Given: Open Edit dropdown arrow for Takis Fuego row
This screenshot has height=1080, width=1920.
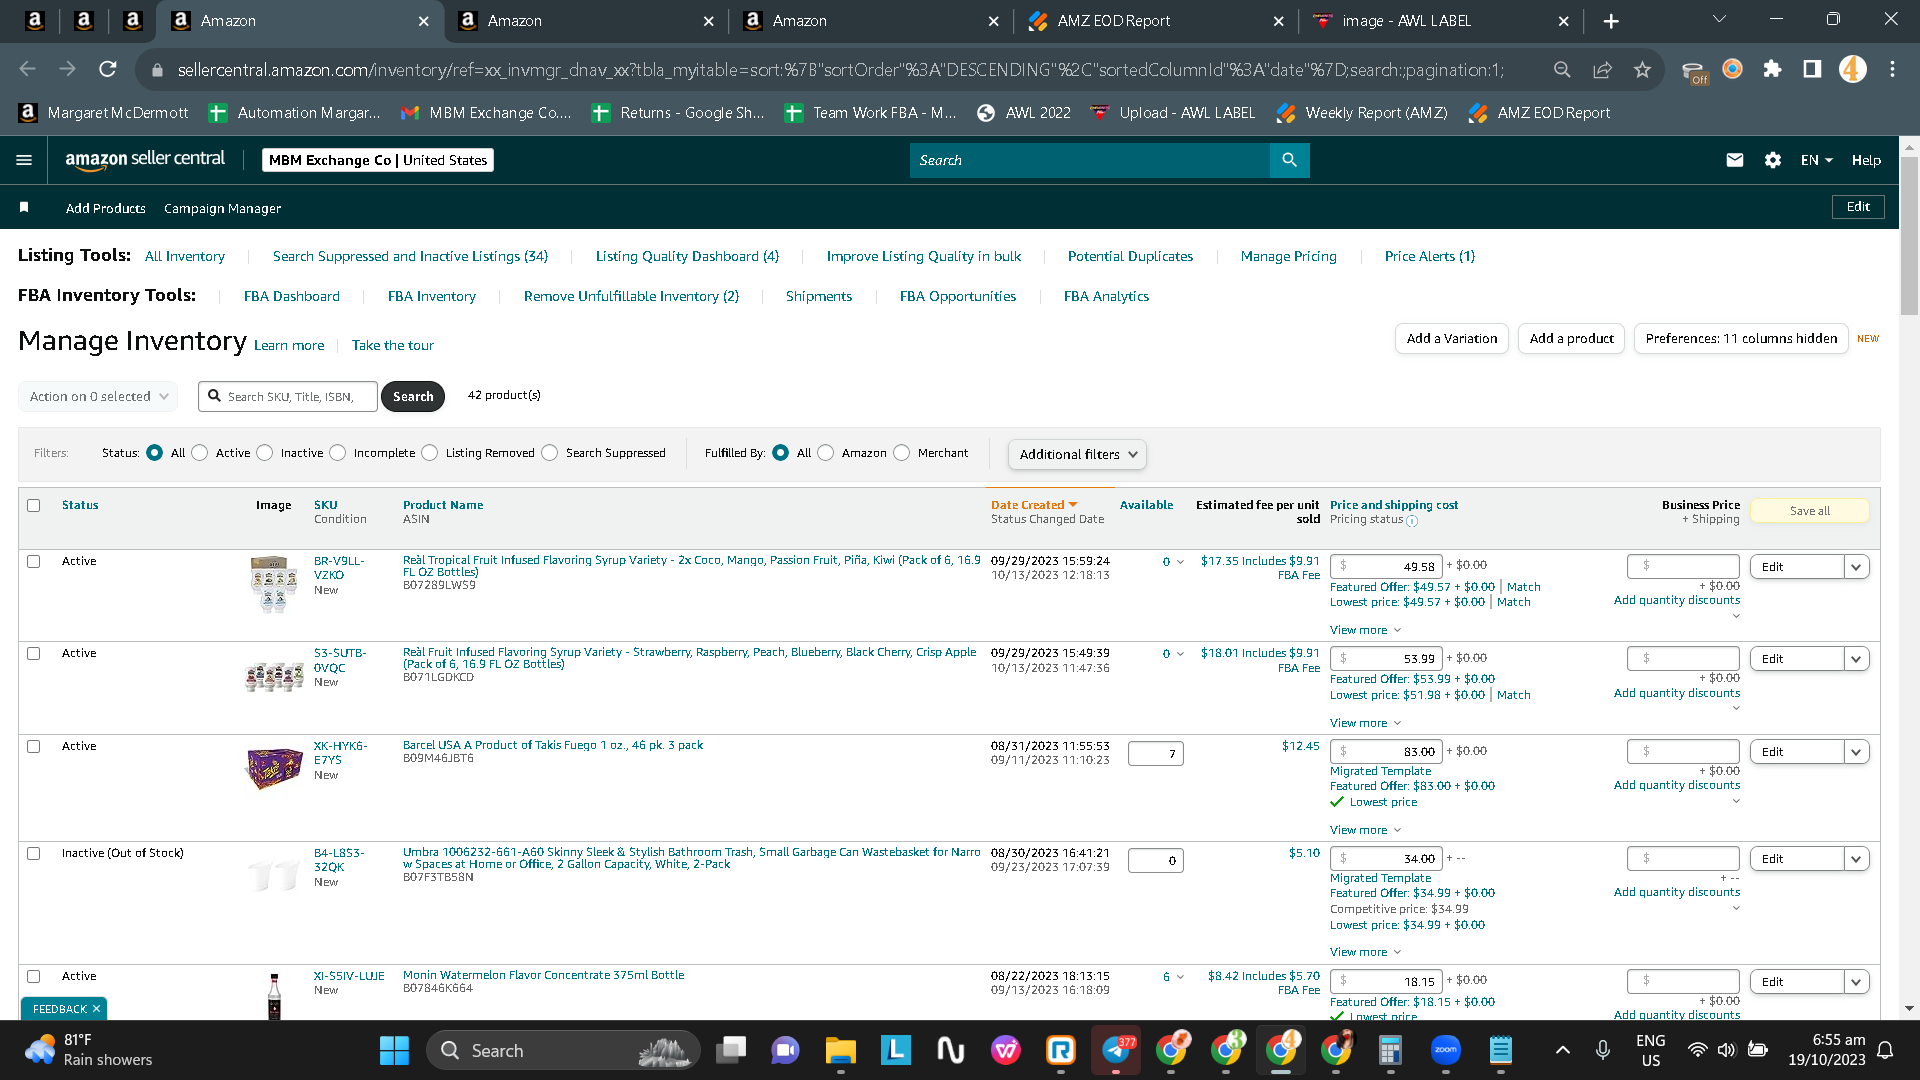Looking at the screenshot, I should (1857, 752).
